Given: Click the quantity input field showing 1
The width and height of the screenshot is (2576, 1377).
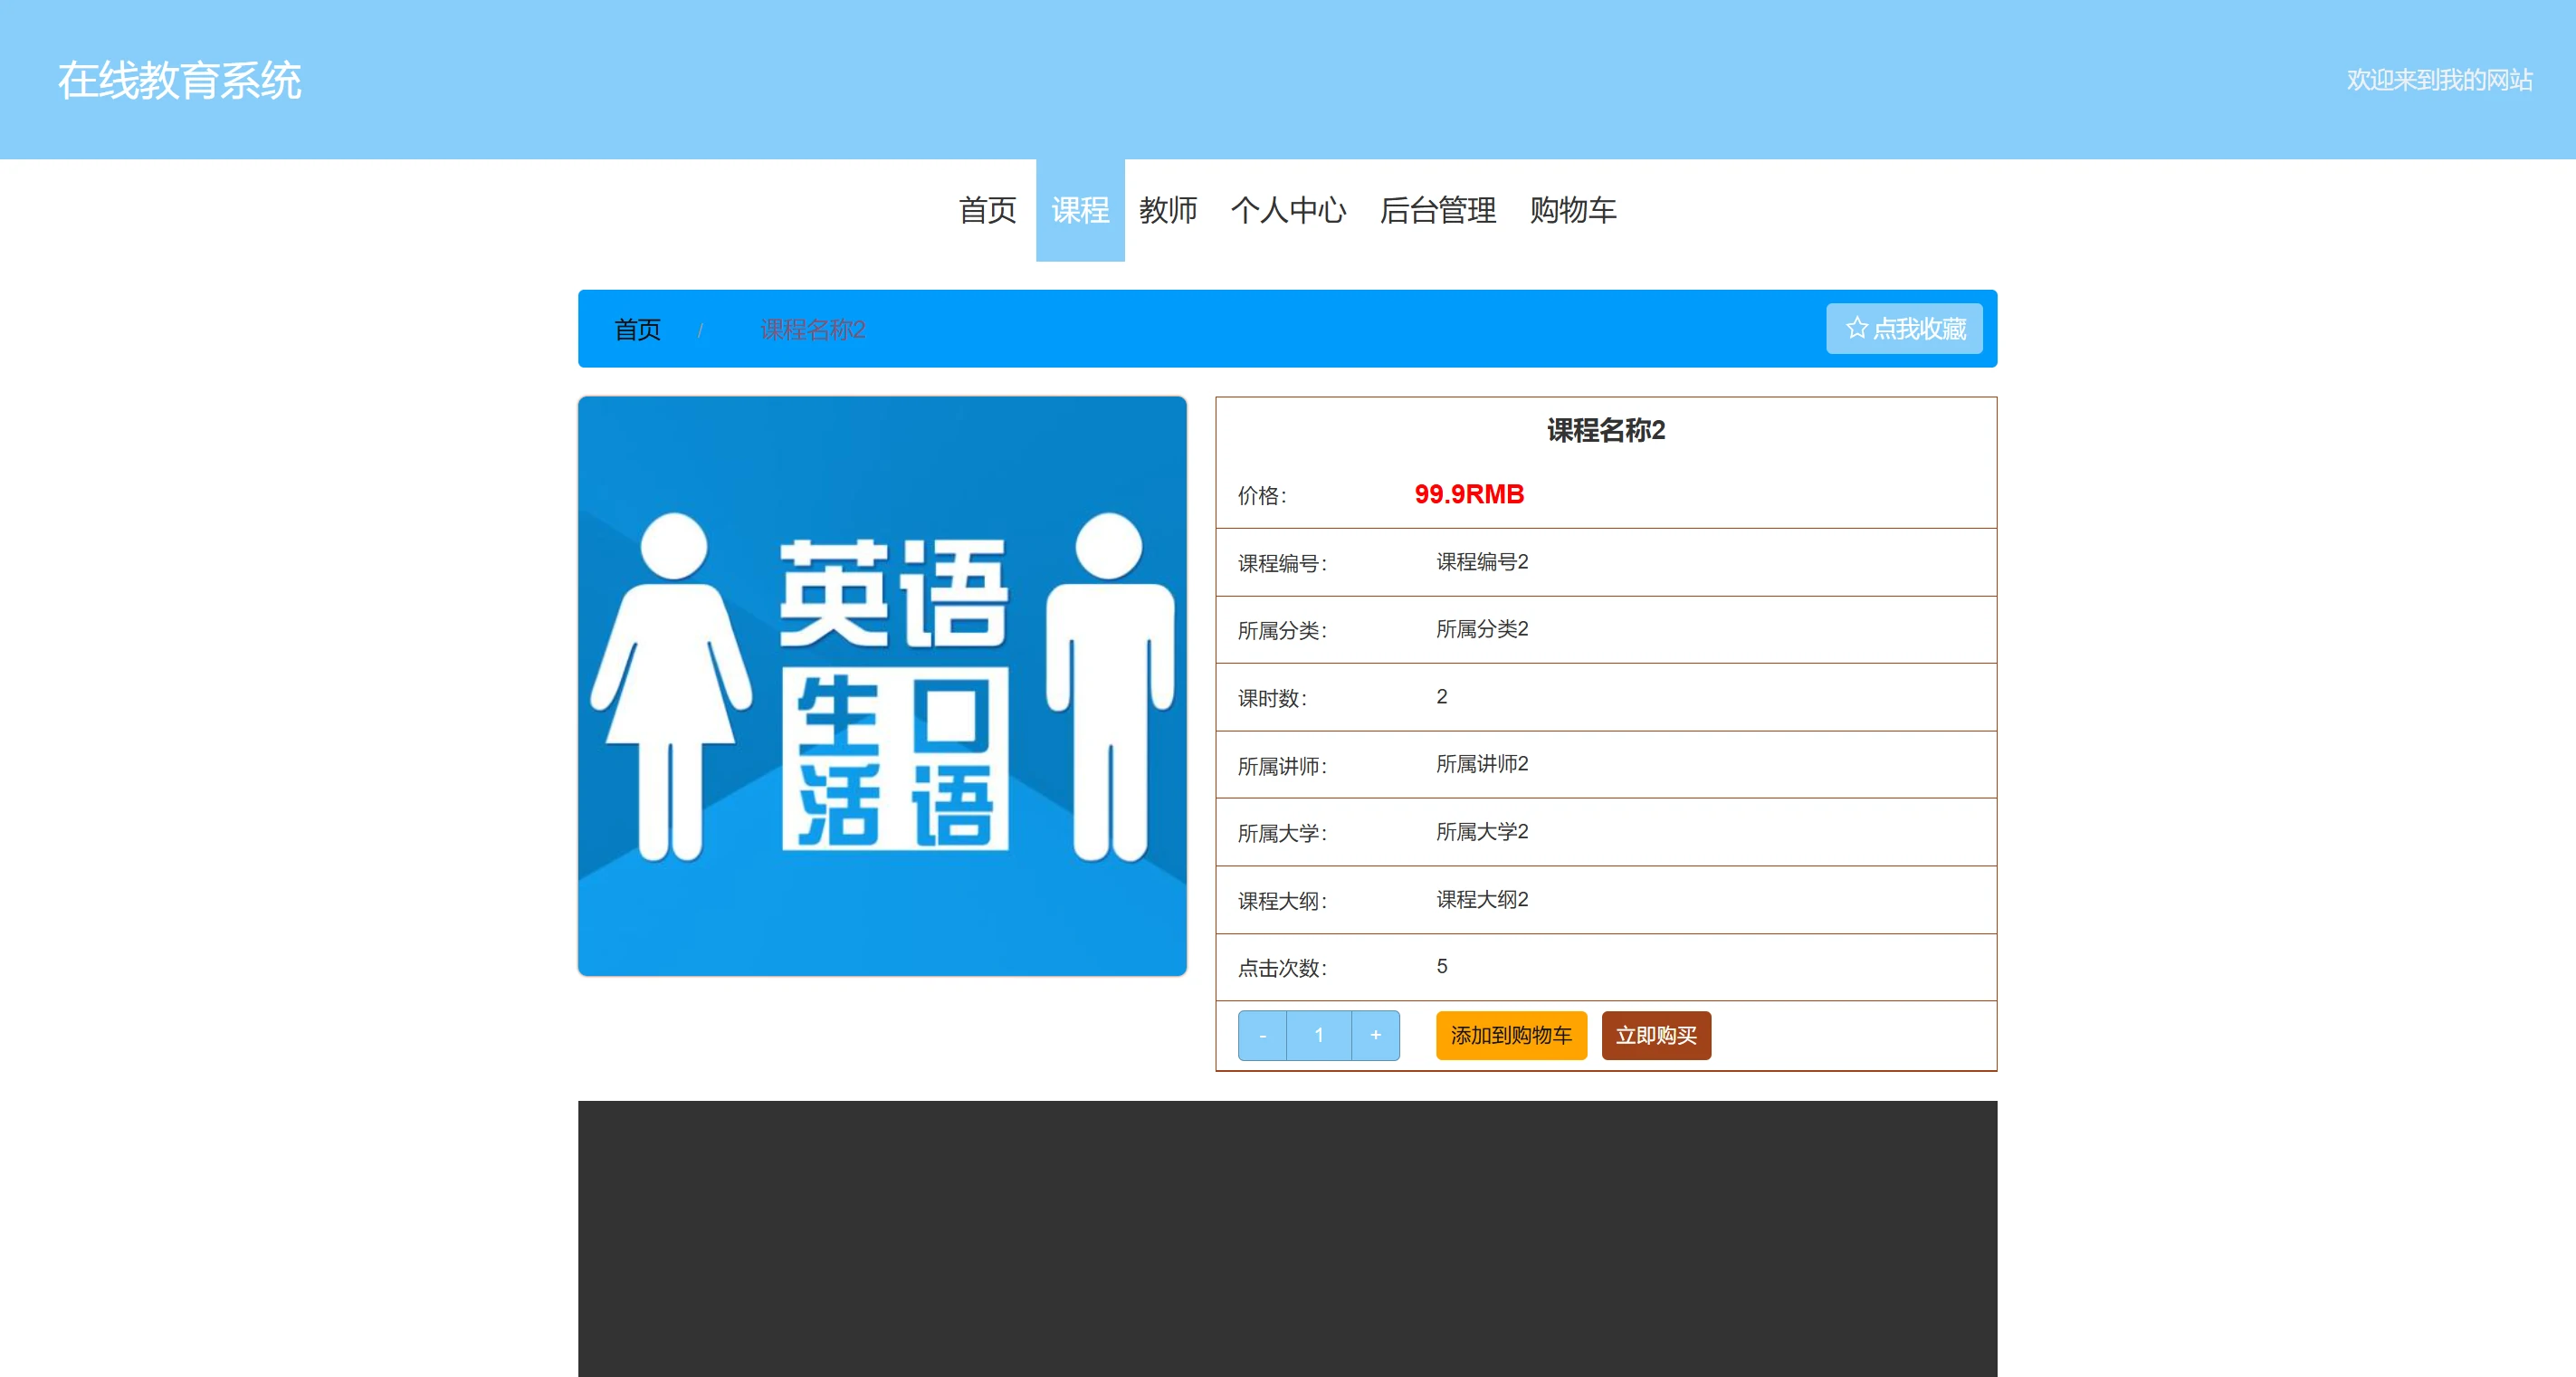Looking at the screenshot, I should (1318, 1035).
